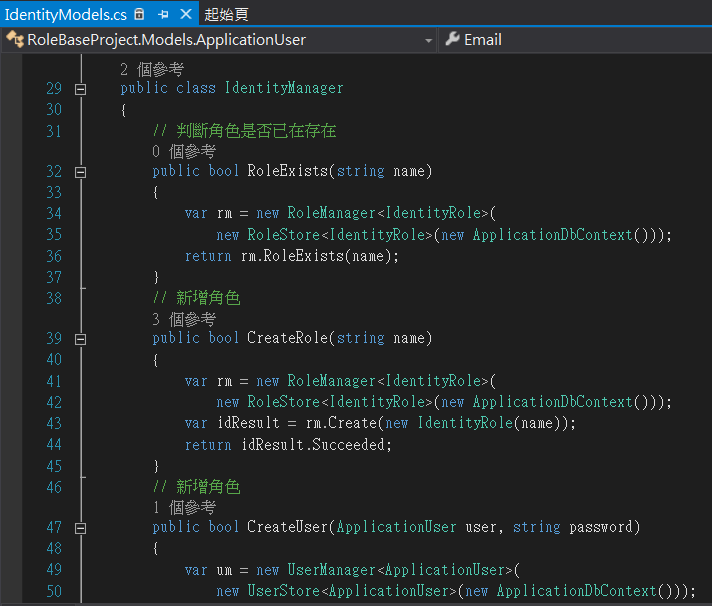Click RoleManager on line 34

331,213
